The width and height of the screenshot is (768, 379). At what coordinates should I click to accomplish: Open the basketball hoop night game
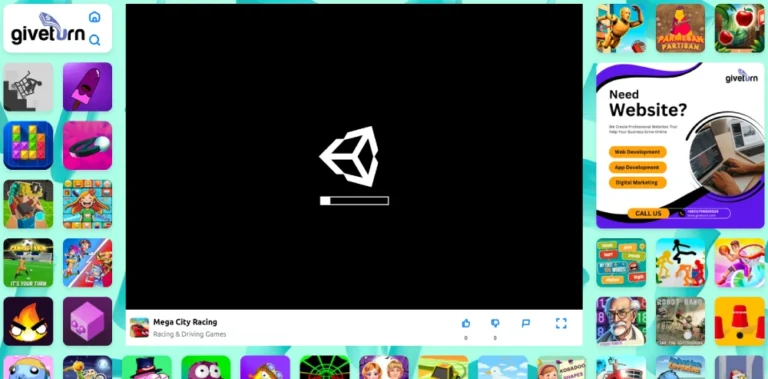coord(87,367)
